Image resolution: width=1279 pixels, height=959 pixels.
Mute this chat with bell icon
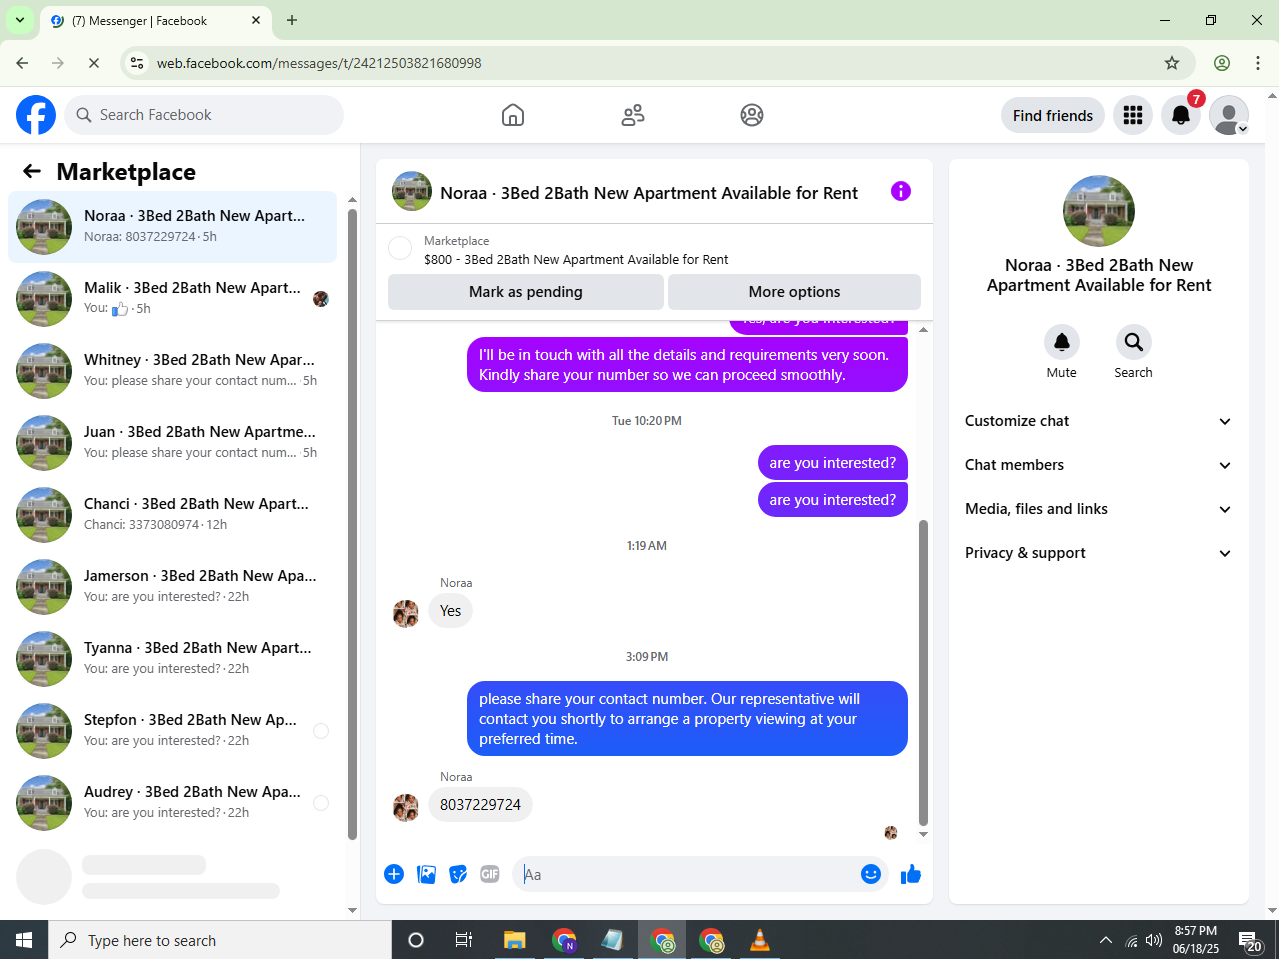coord(1062,342)
